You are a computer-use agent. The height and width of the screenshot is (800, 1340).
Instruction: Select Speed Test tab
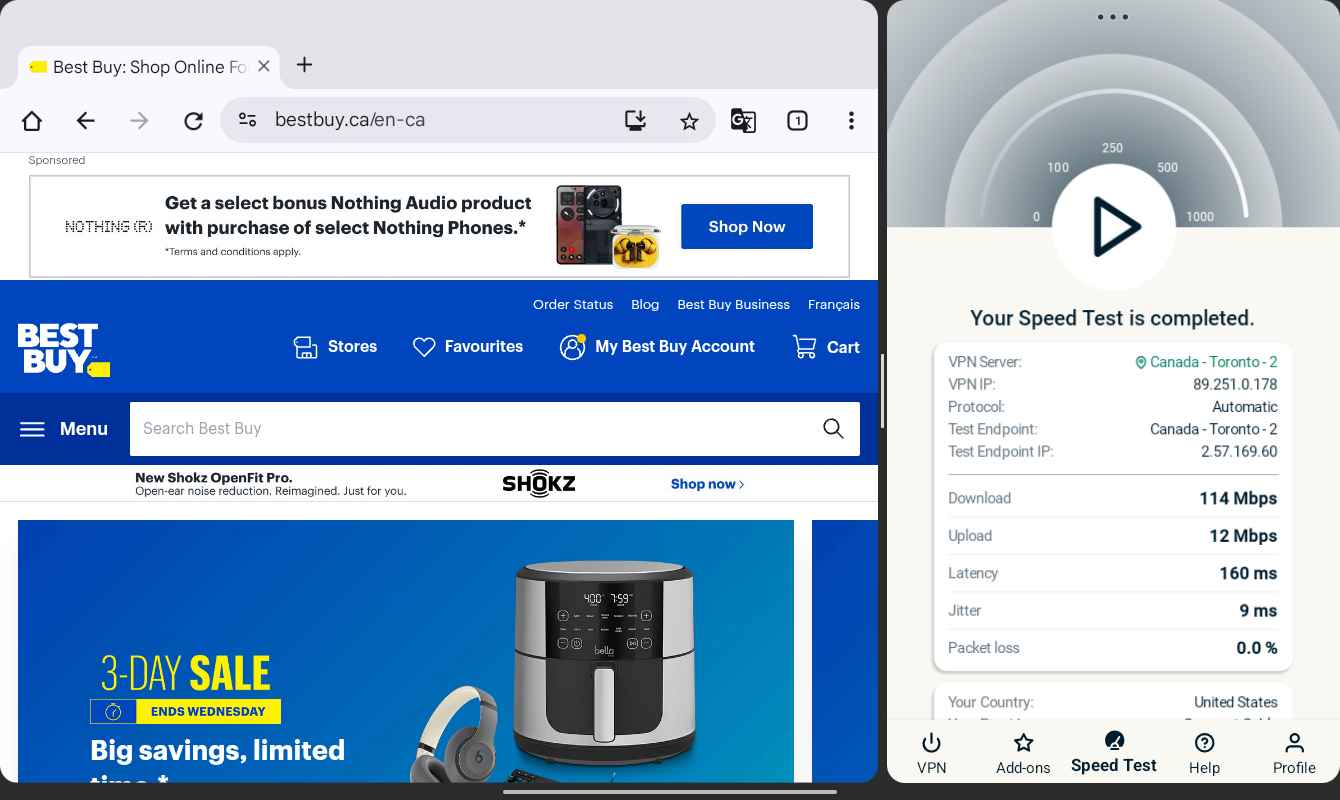tap(1114, 754)
